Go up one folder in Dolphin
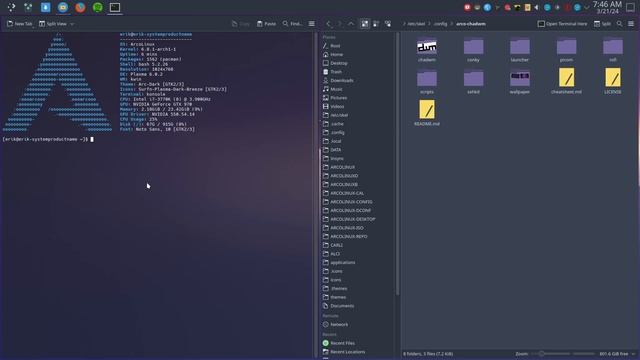The width and height of the screenshot is (640, 360). tap(351, 24)
